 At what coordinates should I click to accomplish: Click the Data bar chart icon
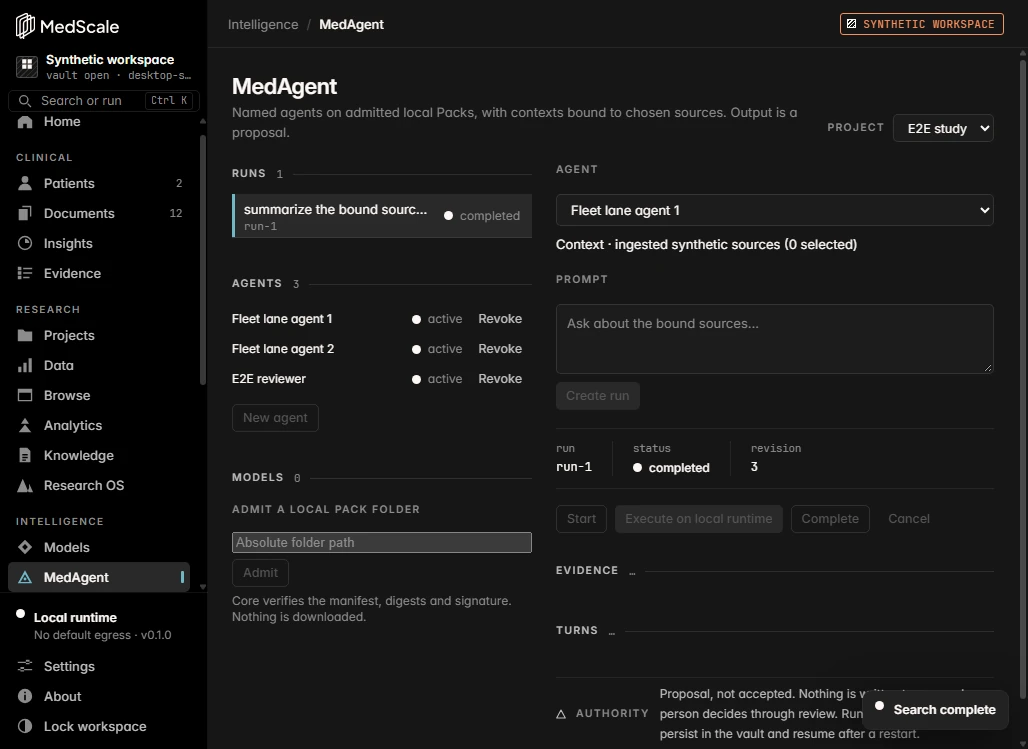point(25,365)
